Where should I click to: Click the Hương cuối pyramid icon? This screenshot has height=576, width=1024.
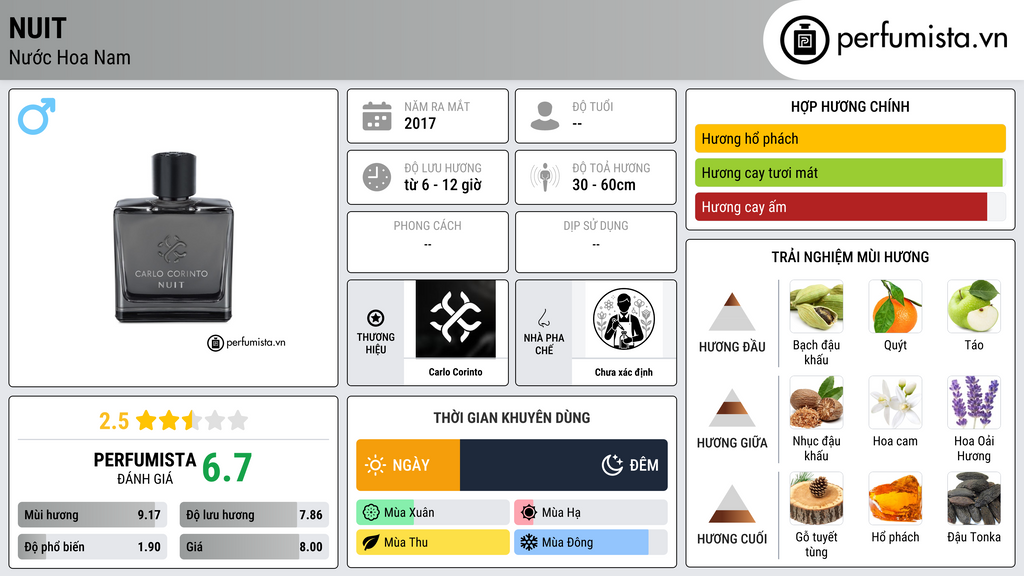pyautogui.click(x=732, y=504)
